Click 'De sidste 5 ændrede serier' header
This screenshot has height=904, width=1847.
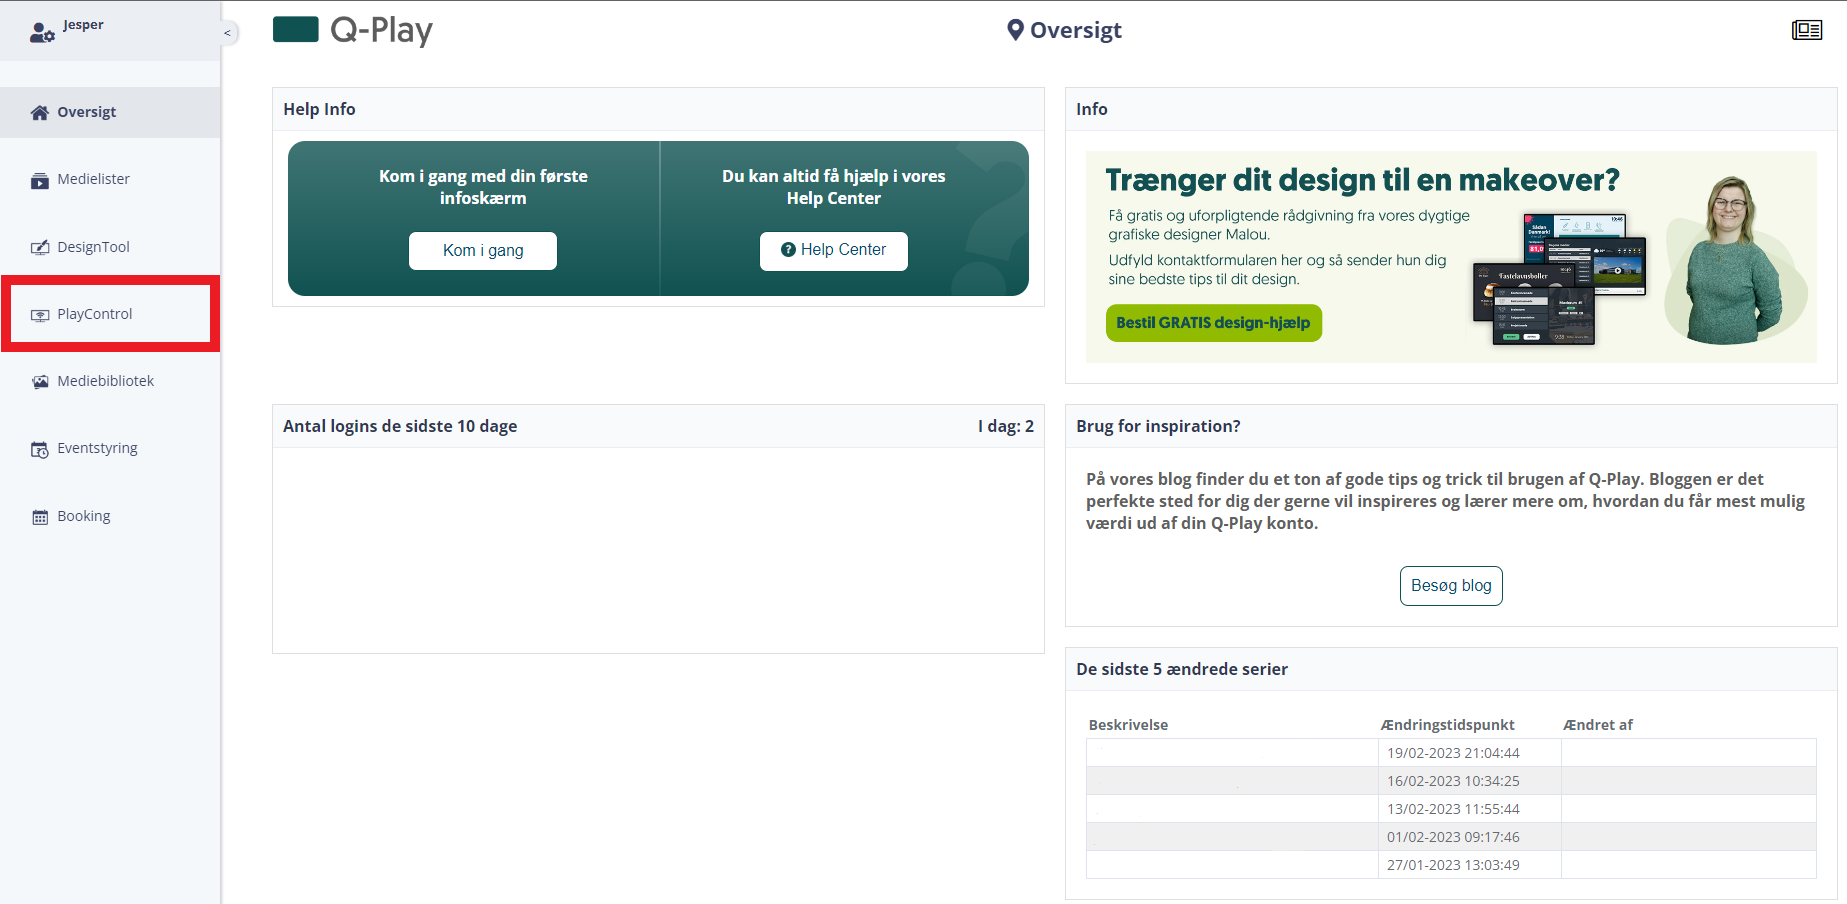[1182, 669]
